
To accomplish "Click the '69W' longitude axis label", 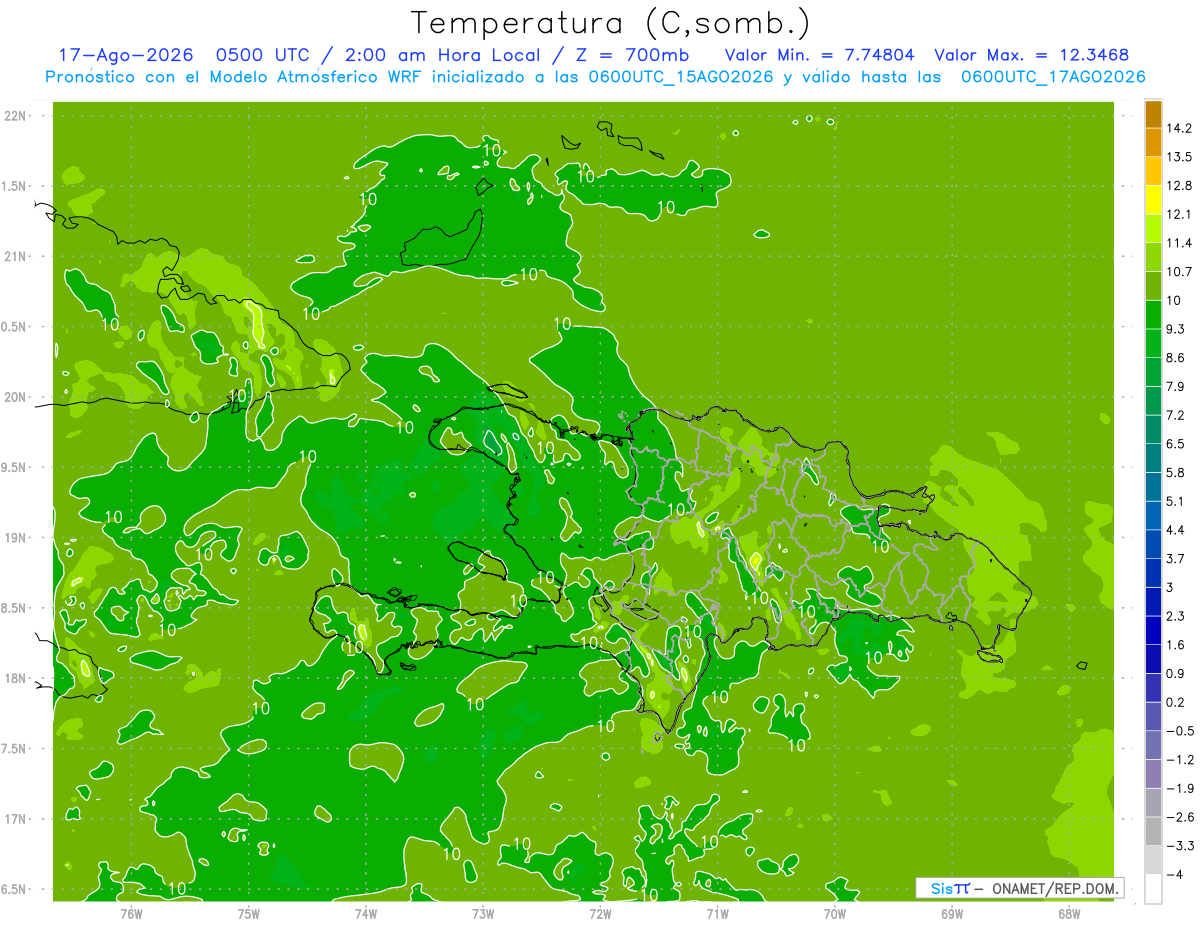I will pos(952,913).
